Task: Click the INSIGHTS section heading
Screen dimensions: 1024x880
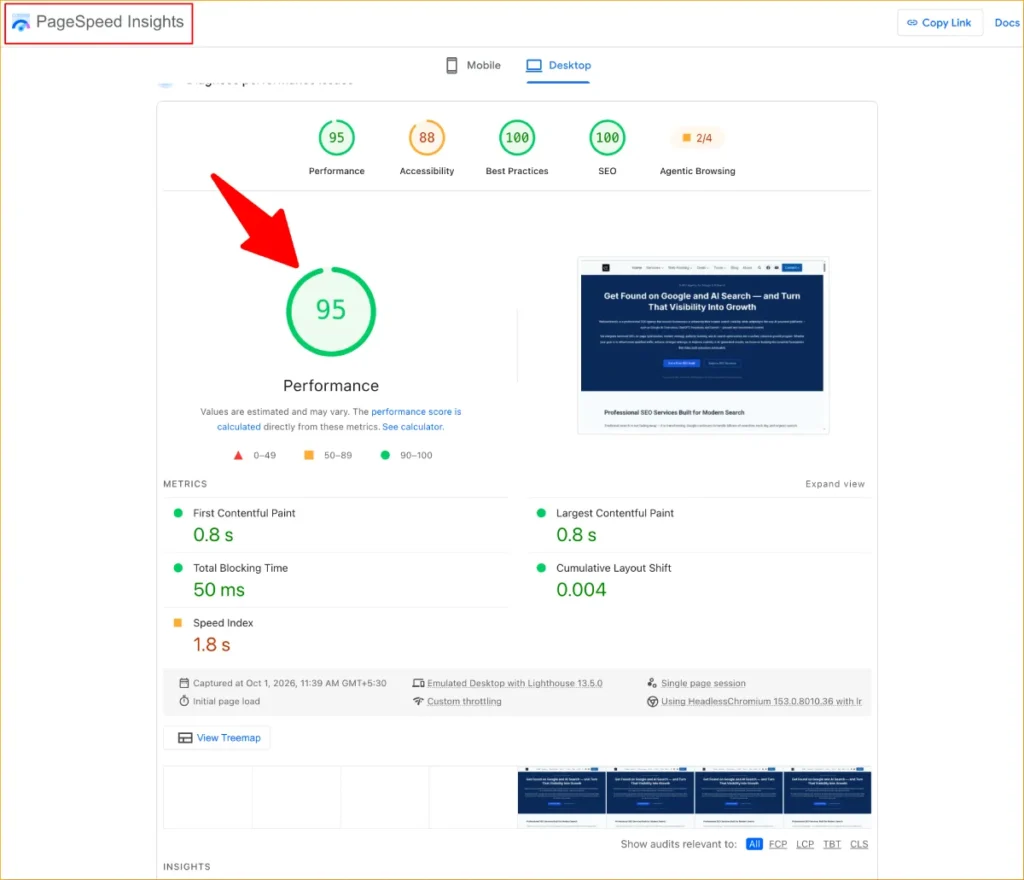Action: 187,866
